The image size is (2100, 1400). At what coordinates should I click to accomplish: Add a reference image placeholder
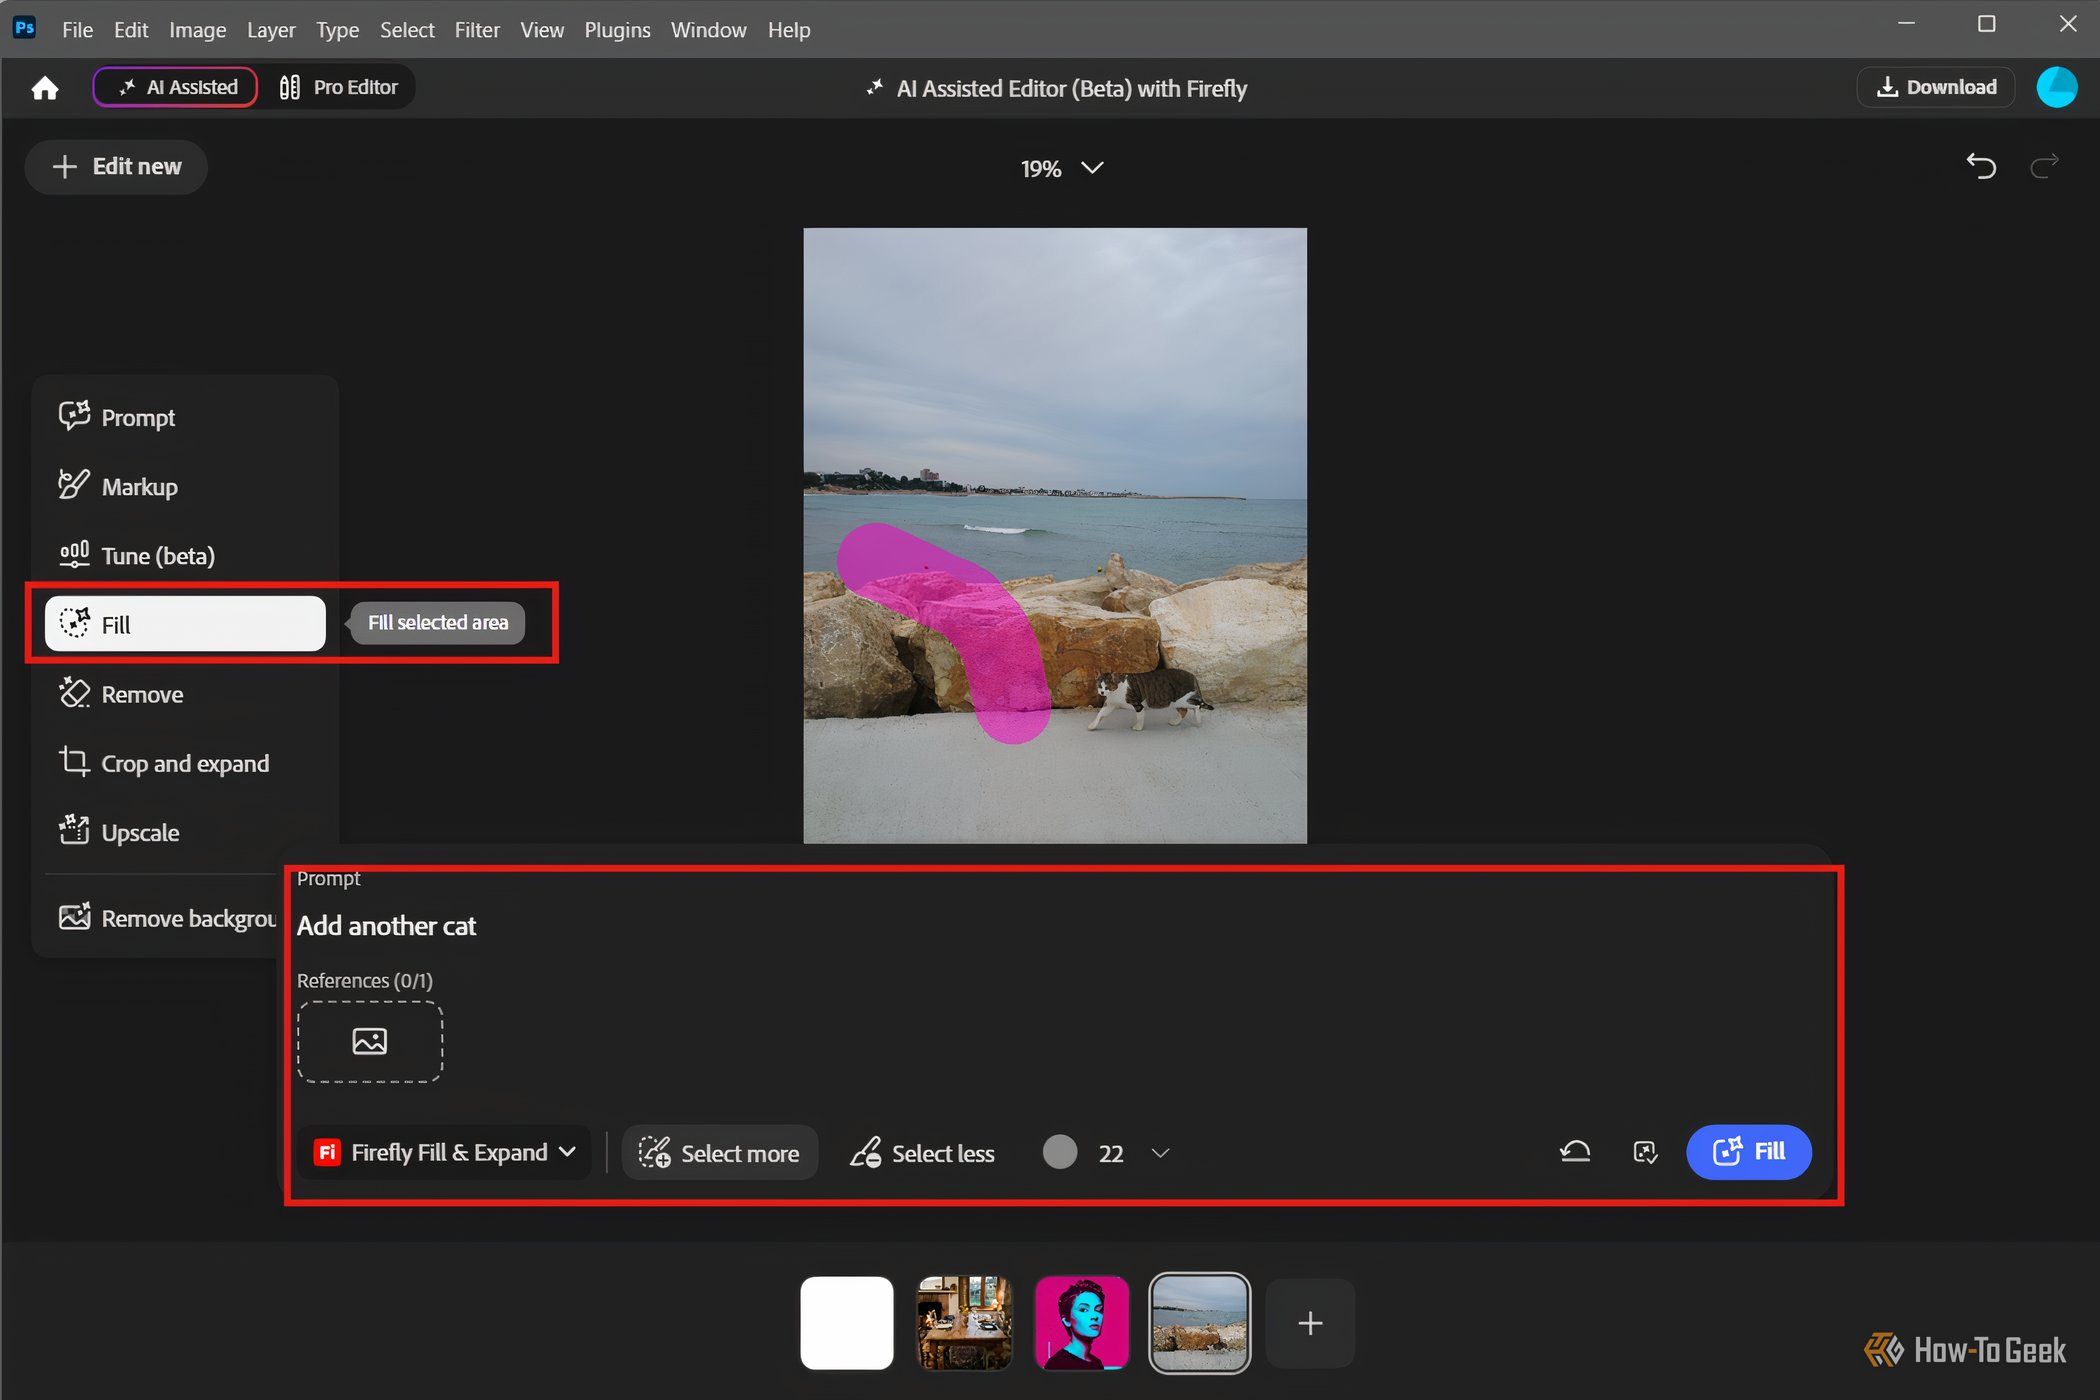[x=370, y=1042]
